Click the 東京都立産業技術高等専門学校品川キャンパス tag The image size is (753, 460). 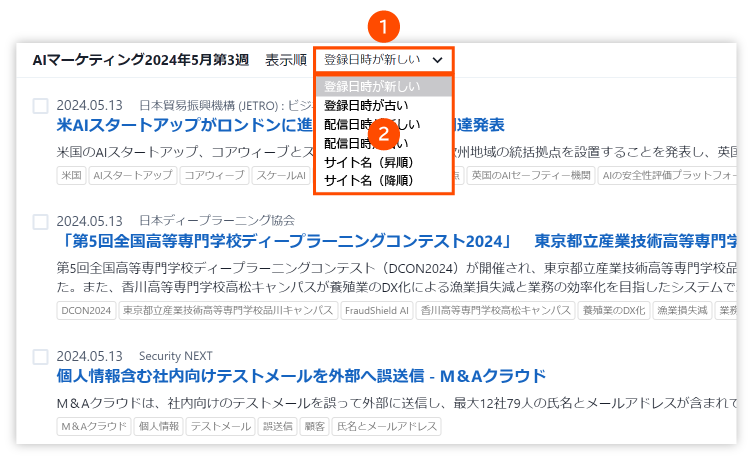228,311
